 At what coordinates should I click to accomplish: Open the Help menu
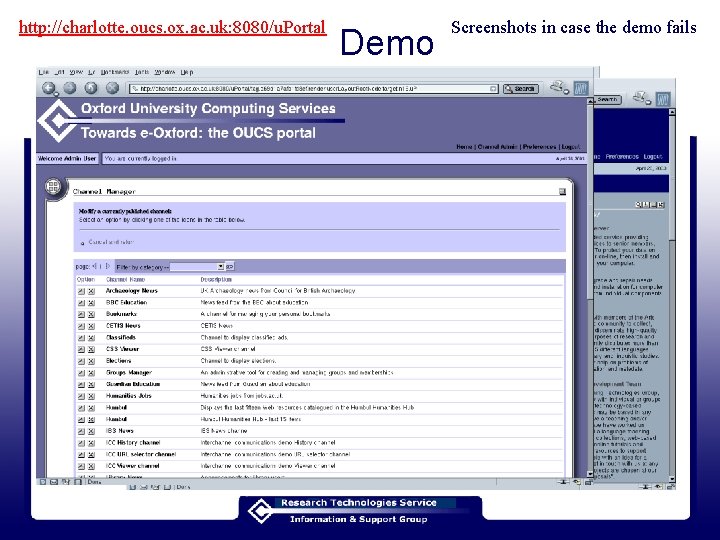click(187, 72)
